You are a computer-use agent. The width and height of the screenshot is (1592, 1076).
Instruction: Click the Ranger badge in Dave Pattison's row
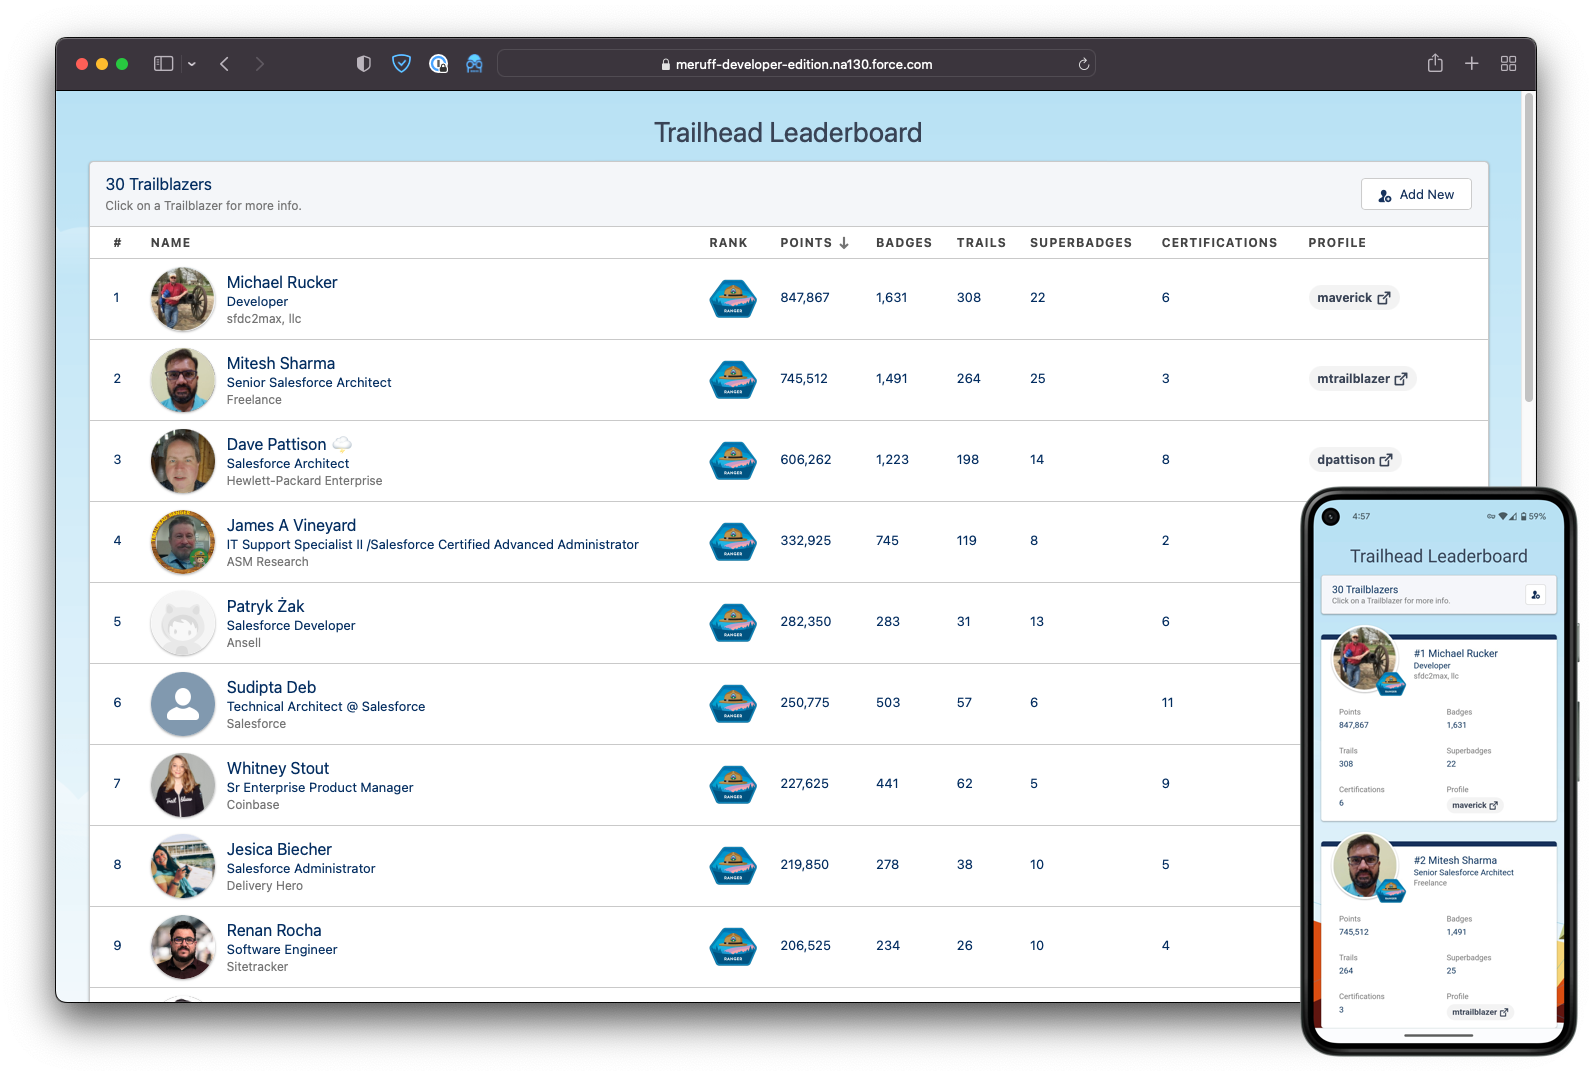[x=733, y=461]
